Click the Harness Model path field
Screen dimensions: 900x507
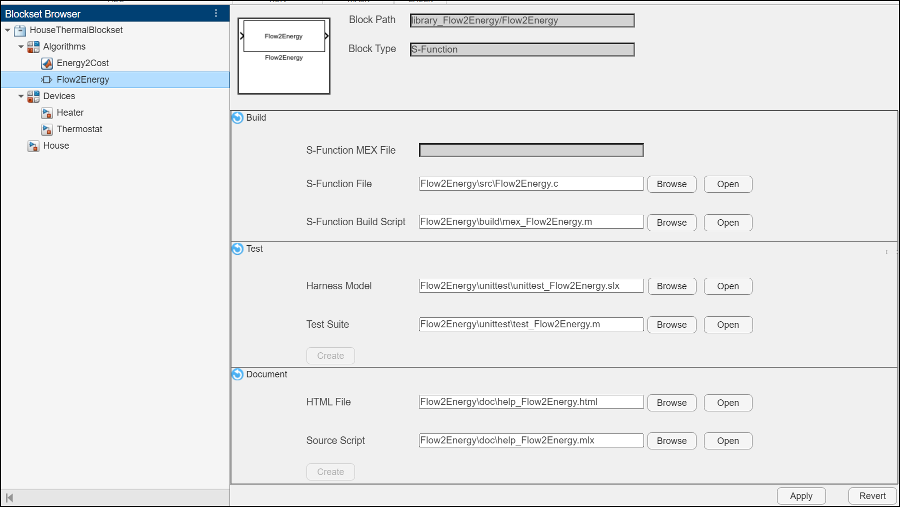point(531,285)
